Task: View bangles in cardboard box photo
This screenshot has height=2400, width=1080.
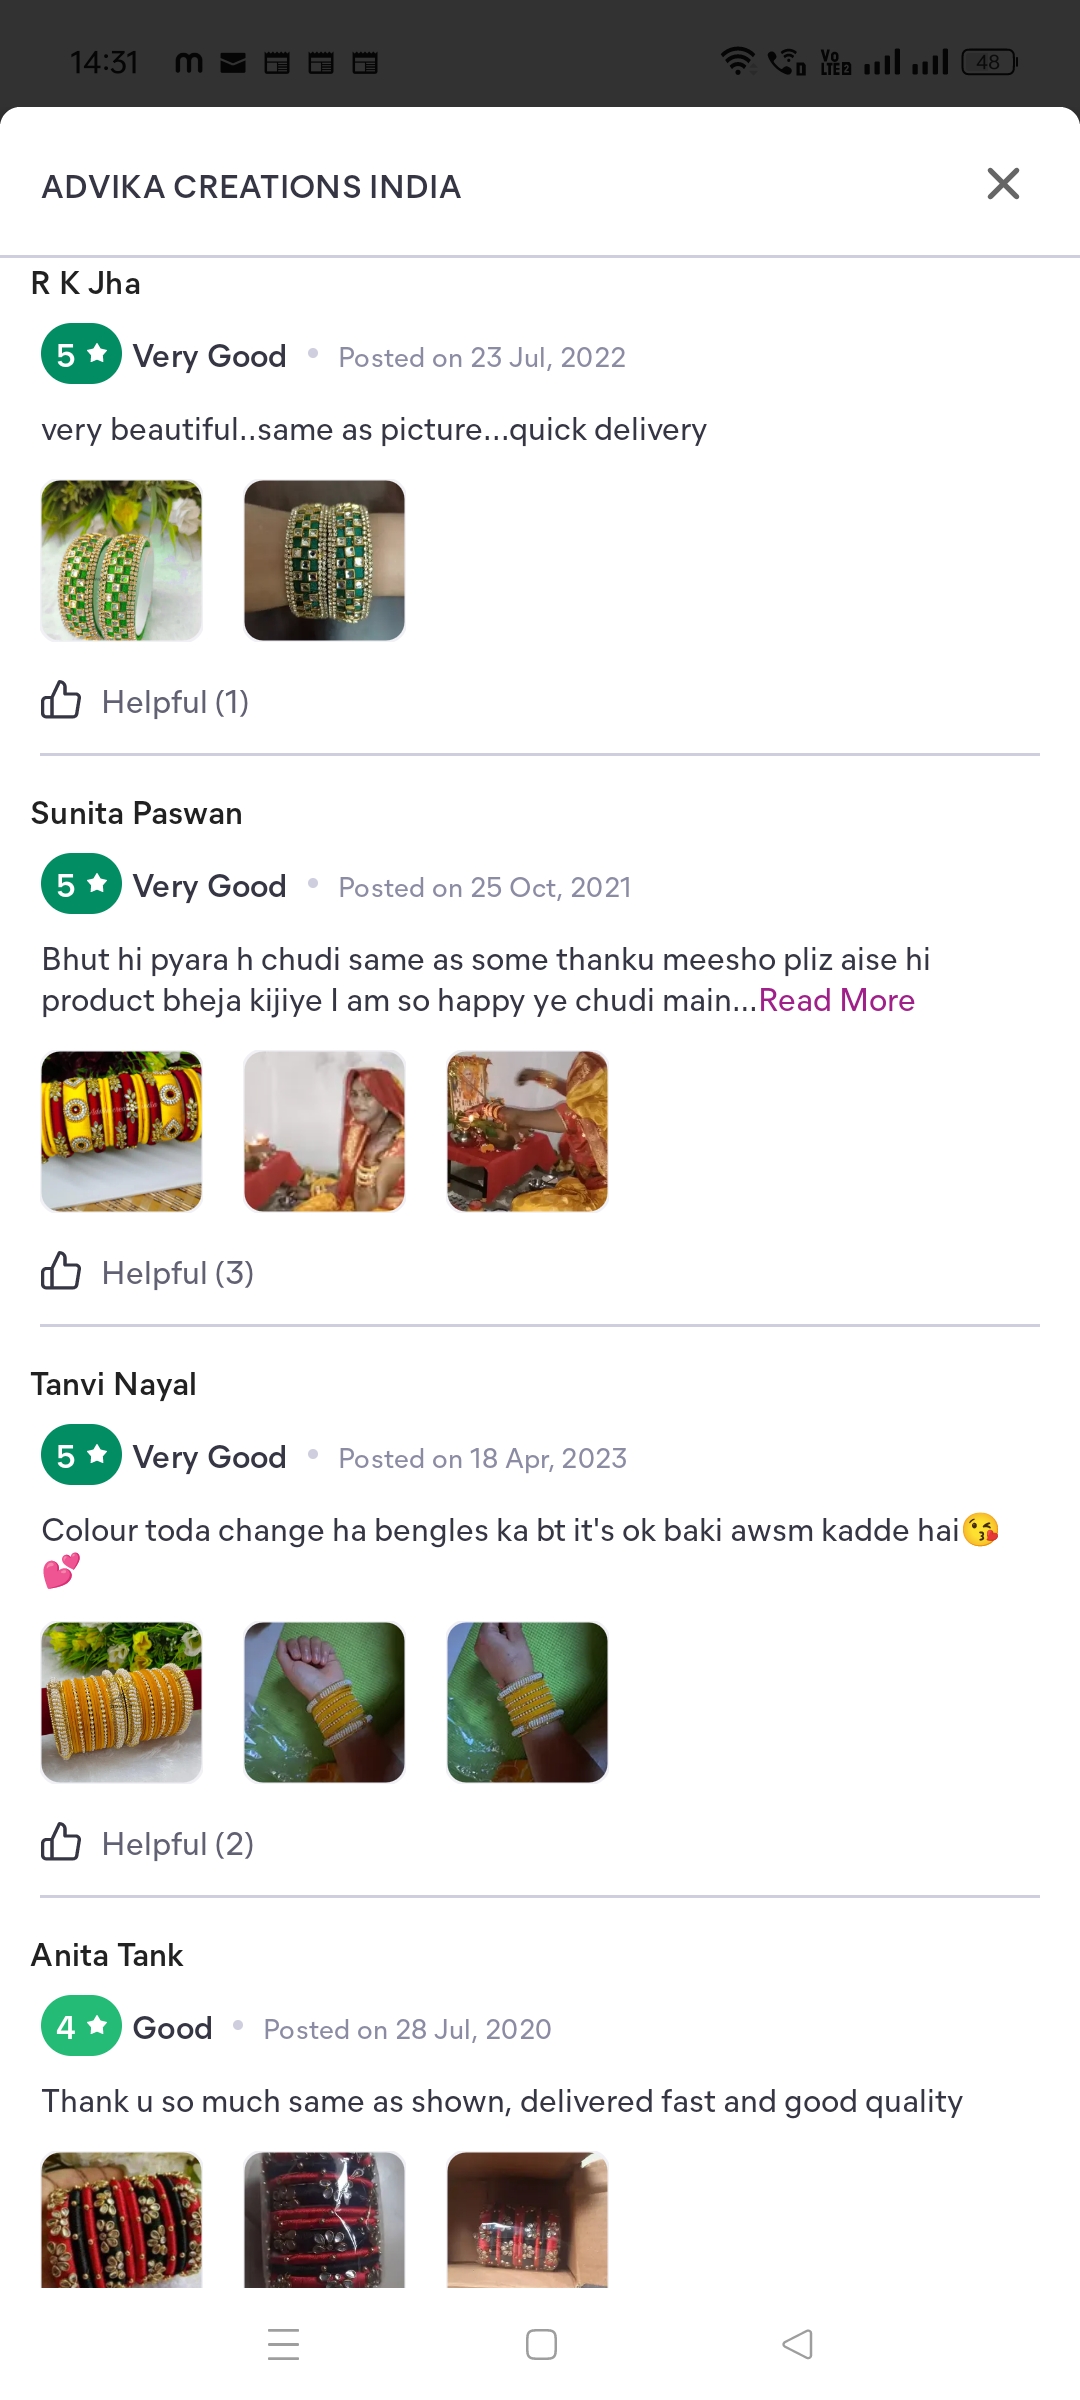Action: click(528, 2220)
